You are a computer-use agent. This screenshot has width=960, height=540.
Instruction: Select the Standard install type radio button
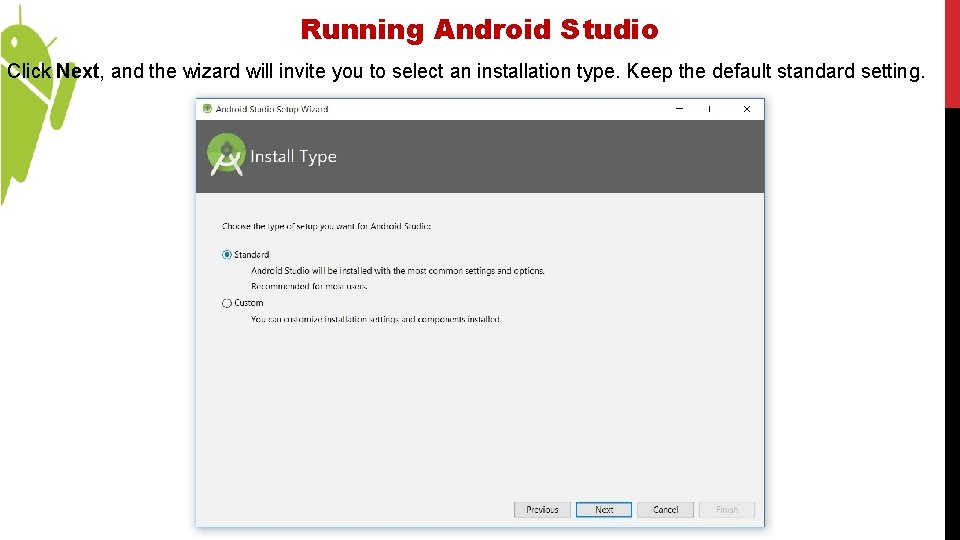click(227, 255)
